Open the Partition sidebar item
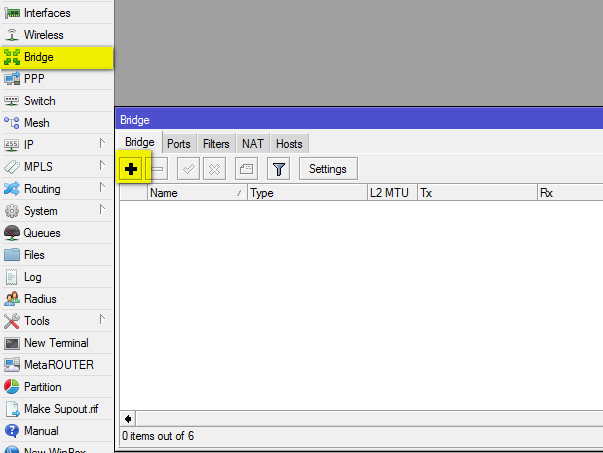The image size is (603, 453). (42, 387)
